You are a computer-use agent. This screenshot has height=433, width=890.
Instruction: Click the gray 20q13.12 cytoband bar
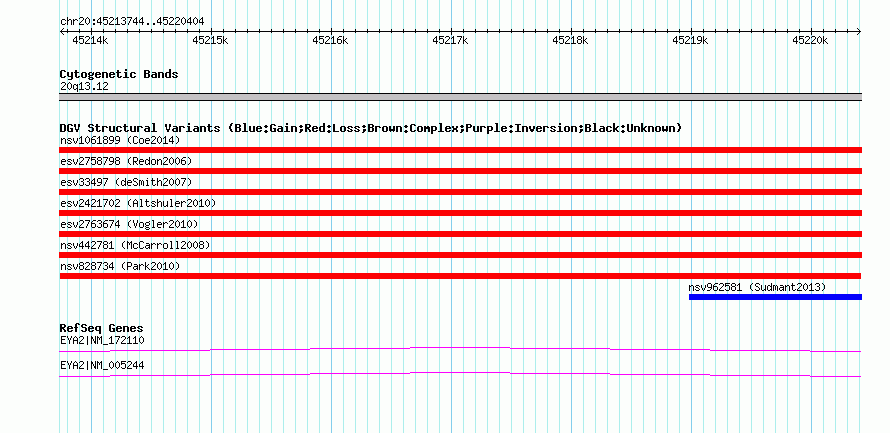pos(460,97)
